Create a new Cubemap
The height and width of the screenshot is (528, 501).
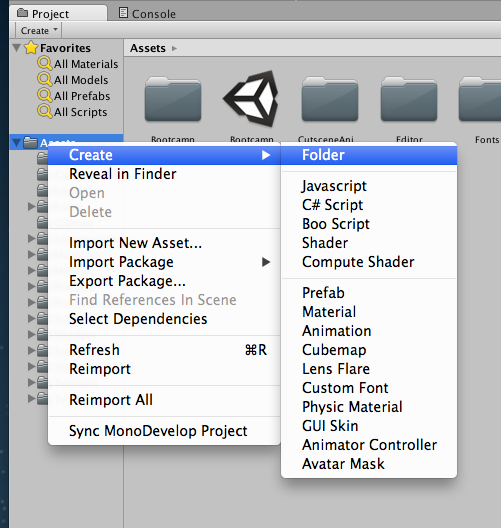pyautogui.click(x=369, y=350)
